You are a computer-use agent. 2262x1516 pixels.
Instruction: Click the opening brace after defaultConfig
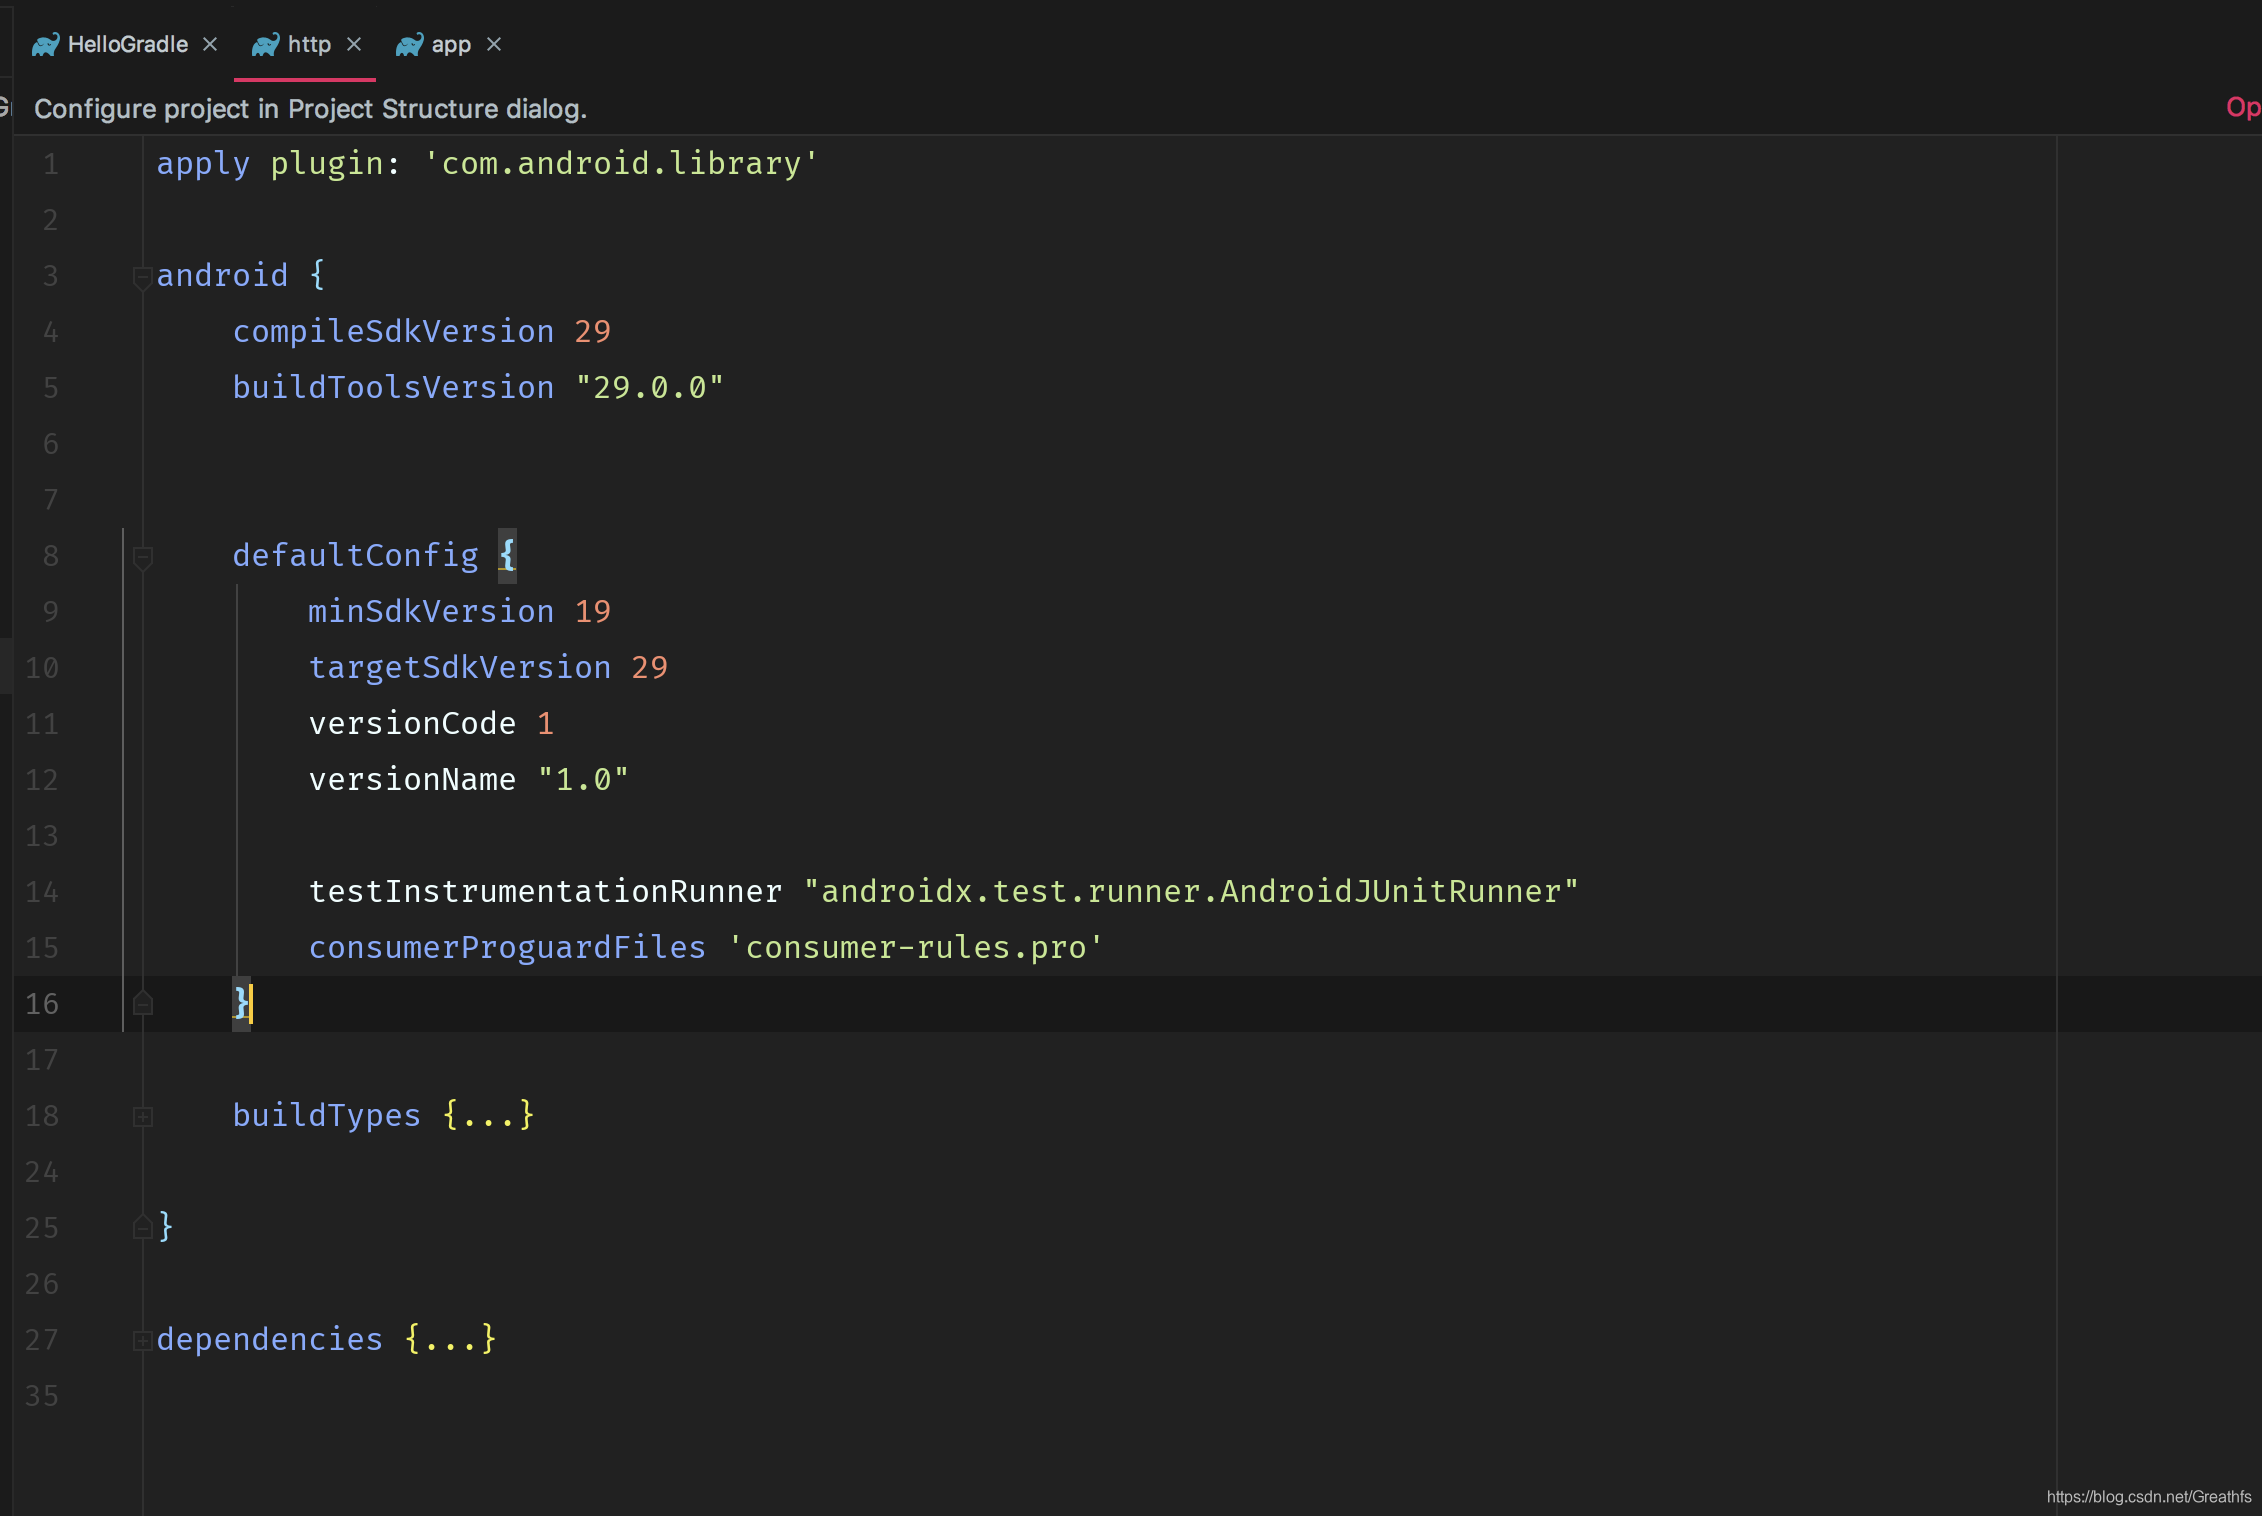point(508,555)
